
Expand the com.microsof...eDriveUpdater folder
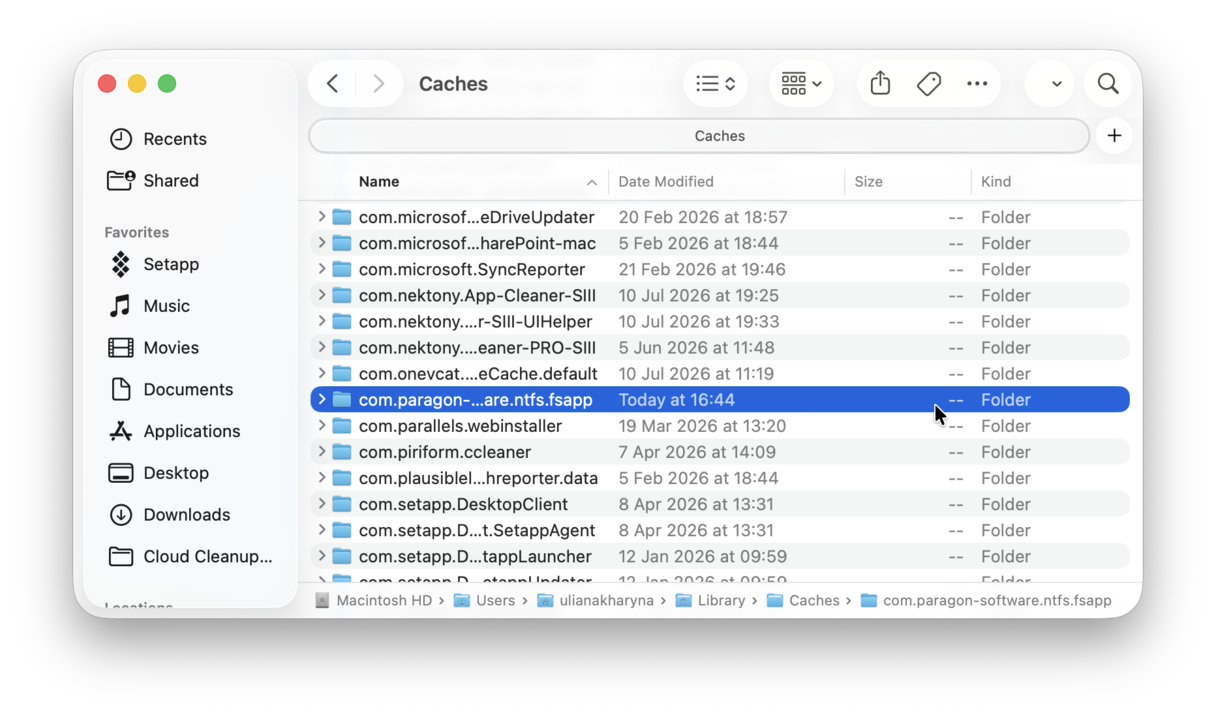[x=322, y=217]
